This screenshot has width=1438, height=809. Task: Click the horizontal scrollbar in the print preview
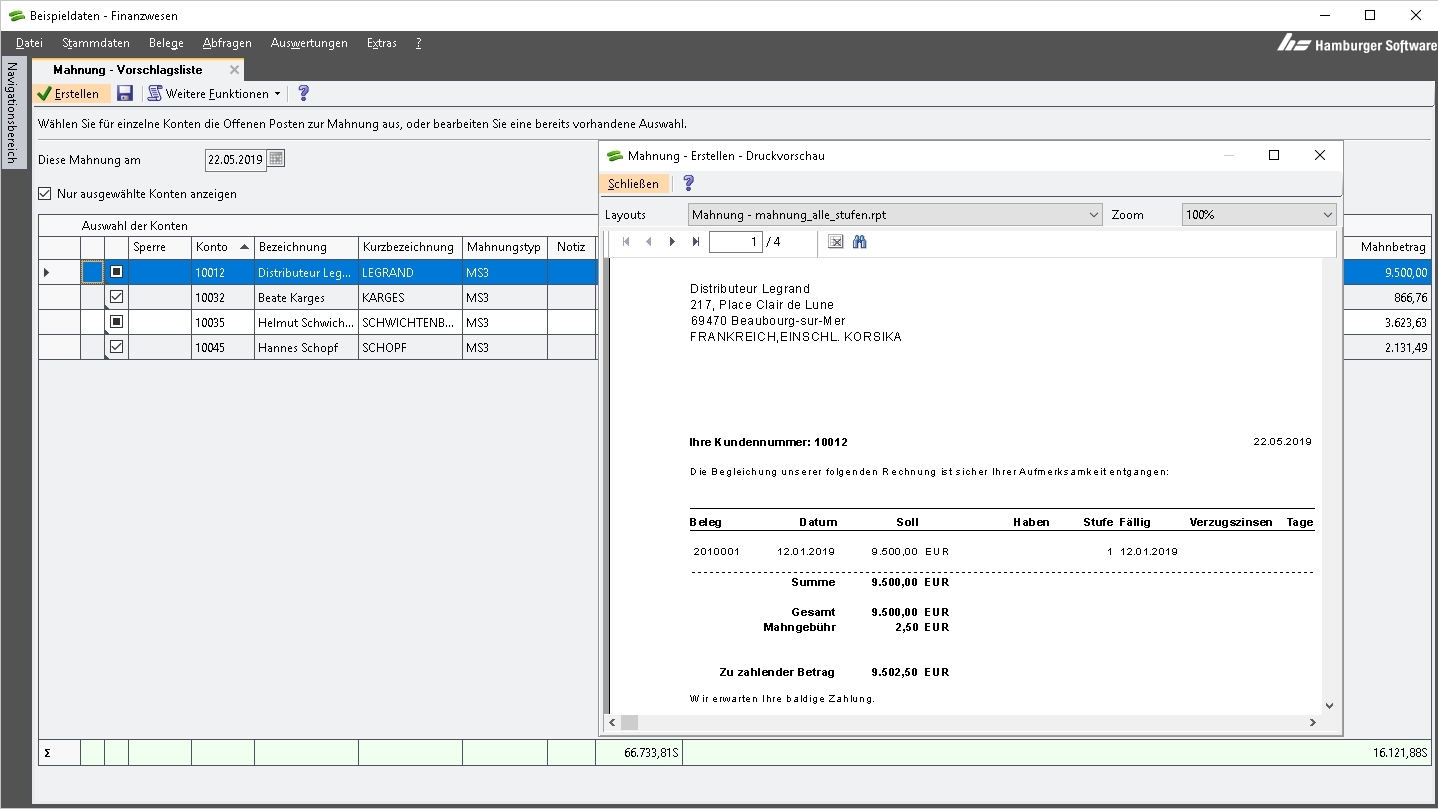(960, 722)
